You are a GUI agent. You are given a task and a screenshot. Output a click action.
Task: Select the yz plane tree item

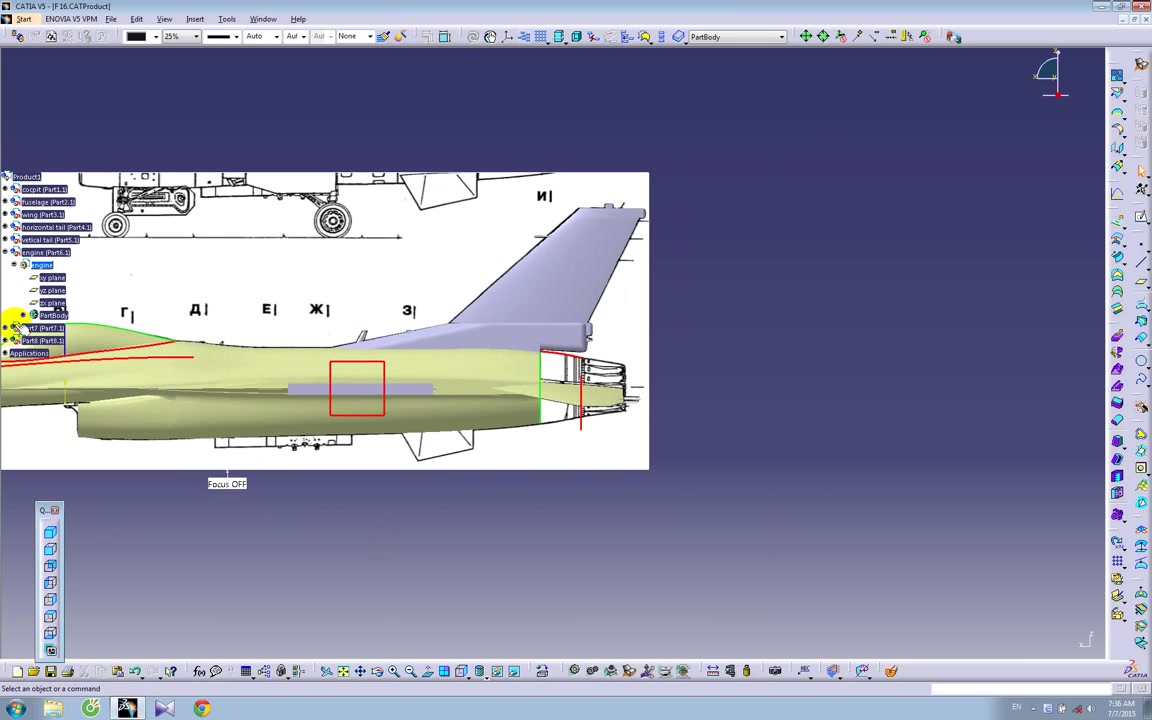point(53,290)
